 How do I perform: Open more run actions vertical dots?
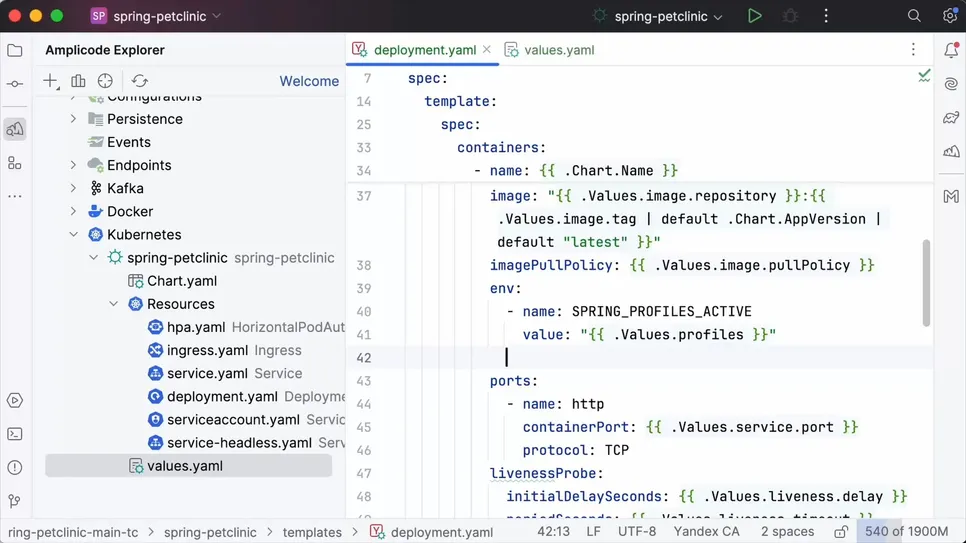coord(826,16)
